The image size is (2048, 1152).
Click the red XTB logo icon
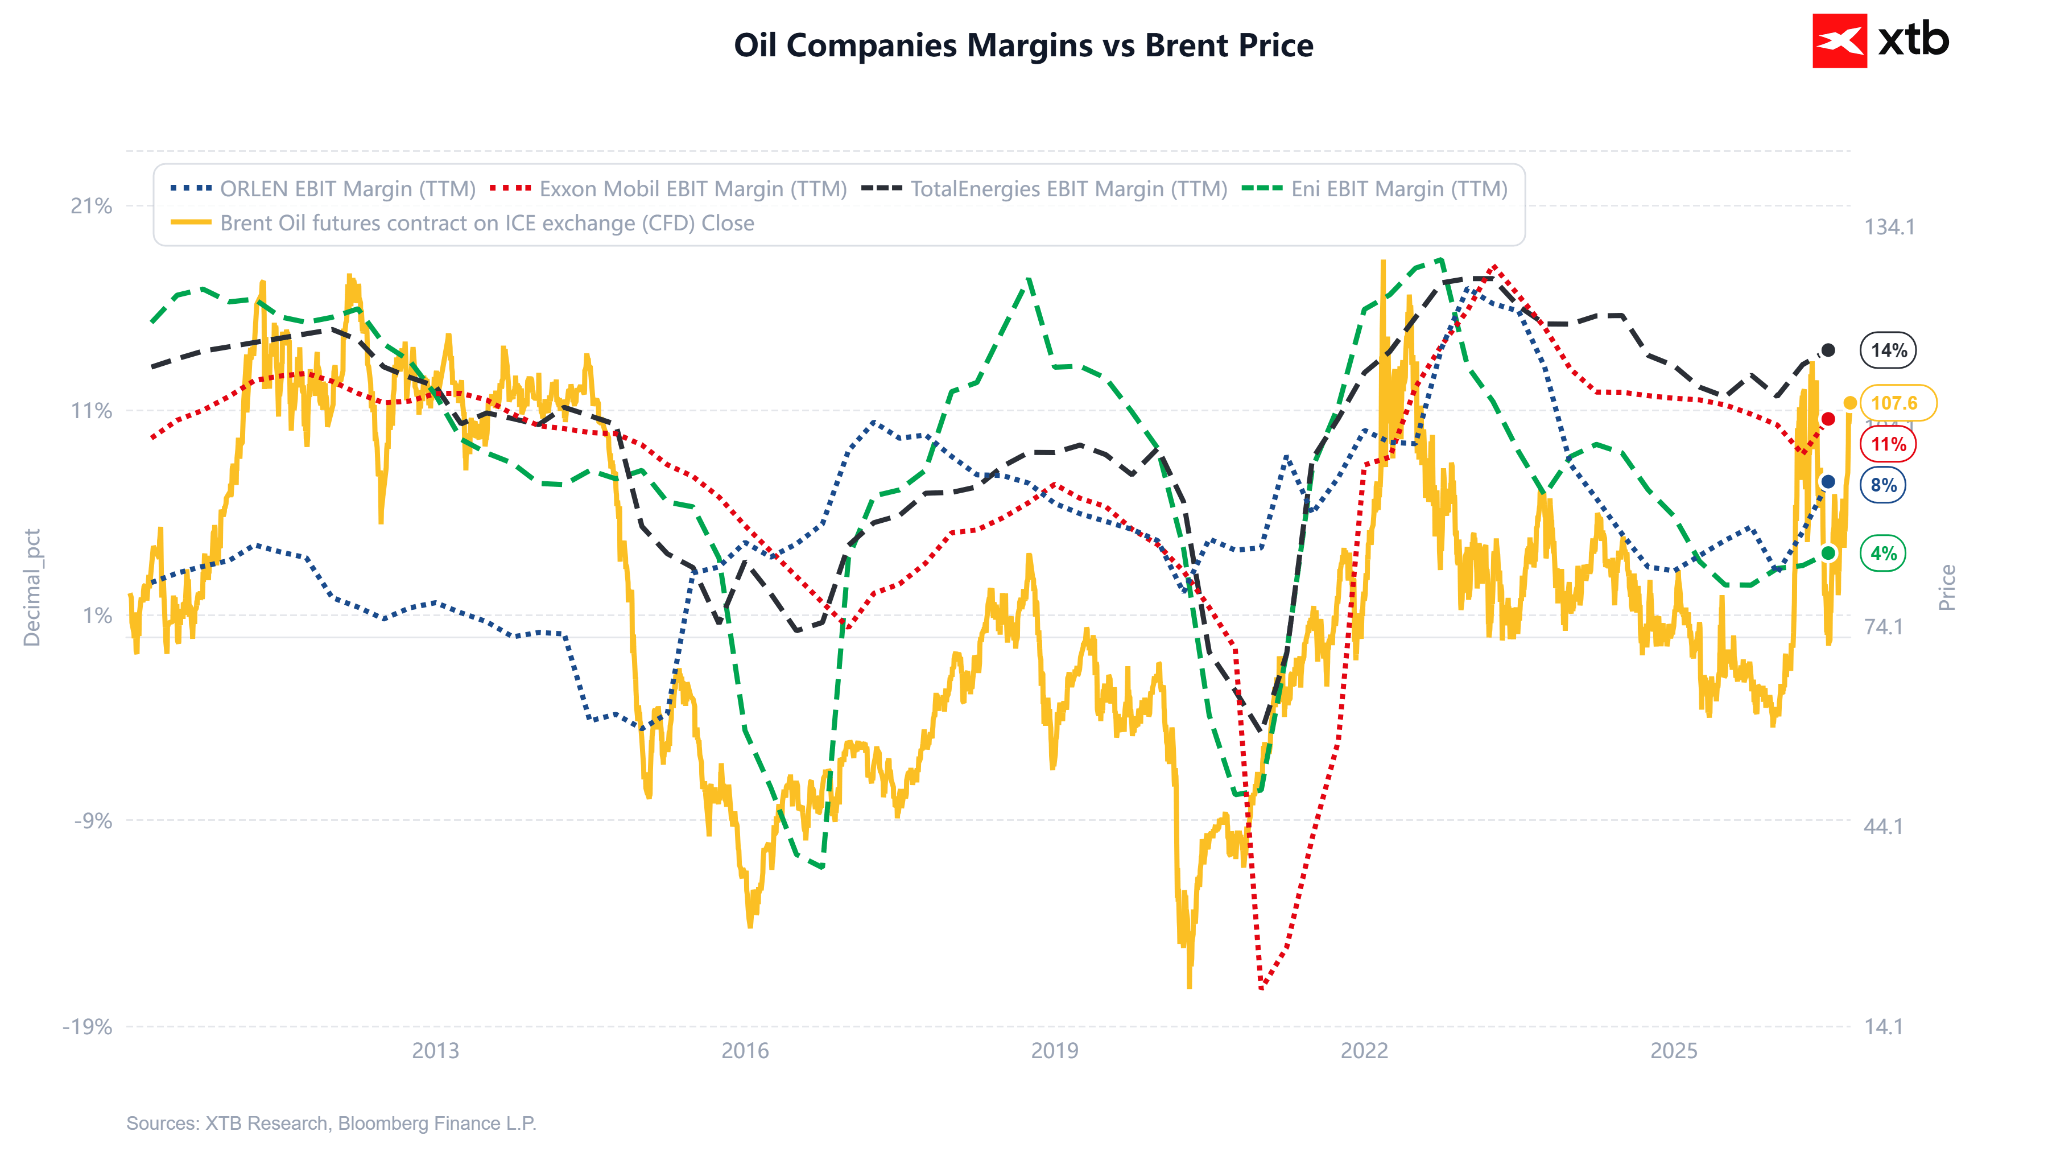1839,41
